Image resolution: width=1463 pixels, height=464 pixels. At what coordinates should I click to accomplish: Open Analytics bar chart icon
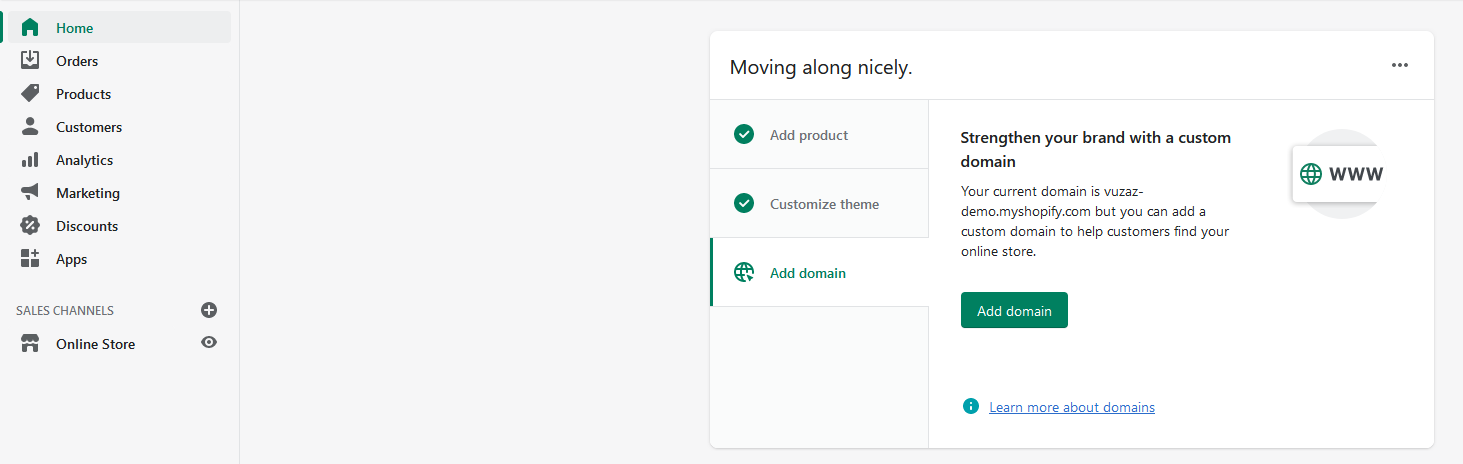point(30,160)
